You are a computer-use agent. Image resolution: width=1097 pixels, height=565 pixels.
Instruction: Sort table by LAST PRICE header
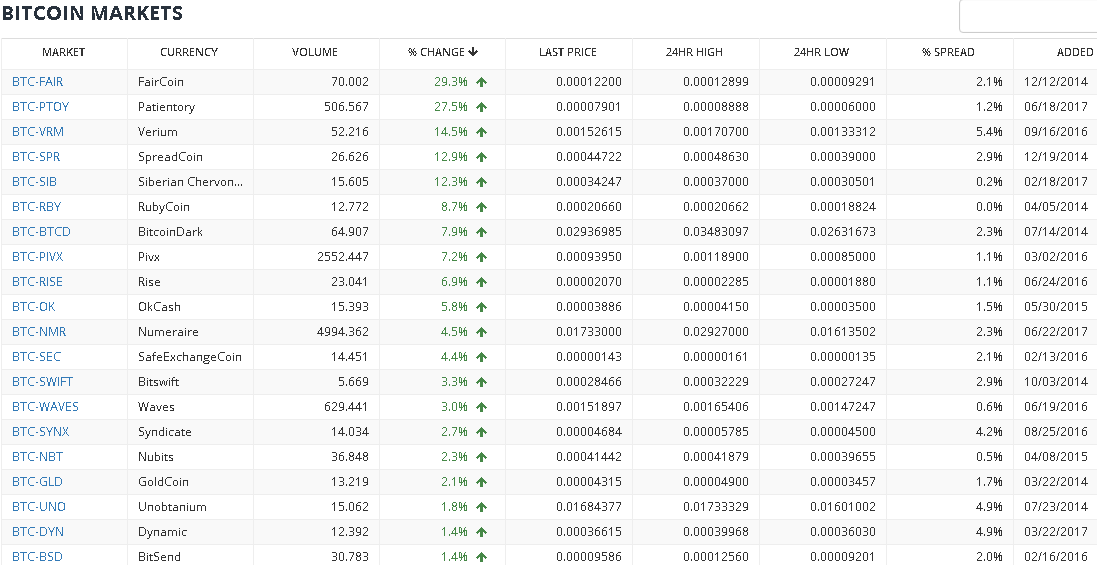click(x=568, y=52)
